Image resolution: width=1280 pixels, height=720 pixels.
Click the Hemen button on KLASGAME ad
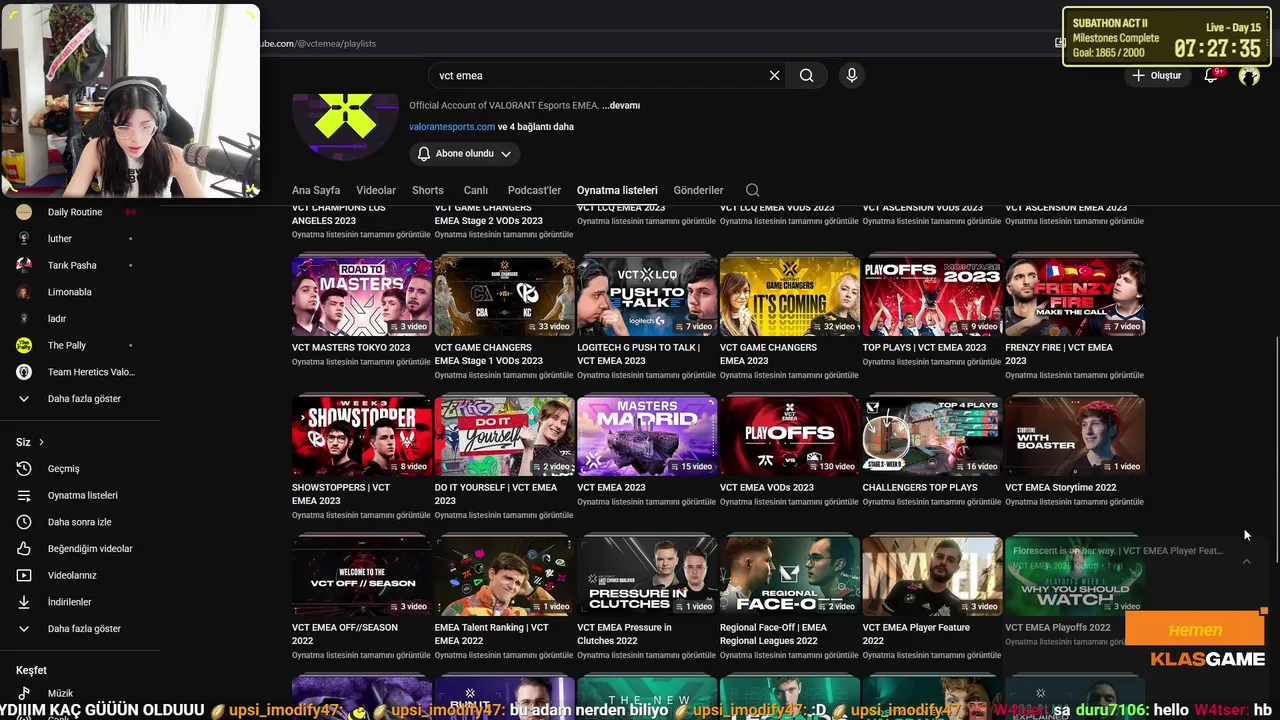tap(1195, 630)
